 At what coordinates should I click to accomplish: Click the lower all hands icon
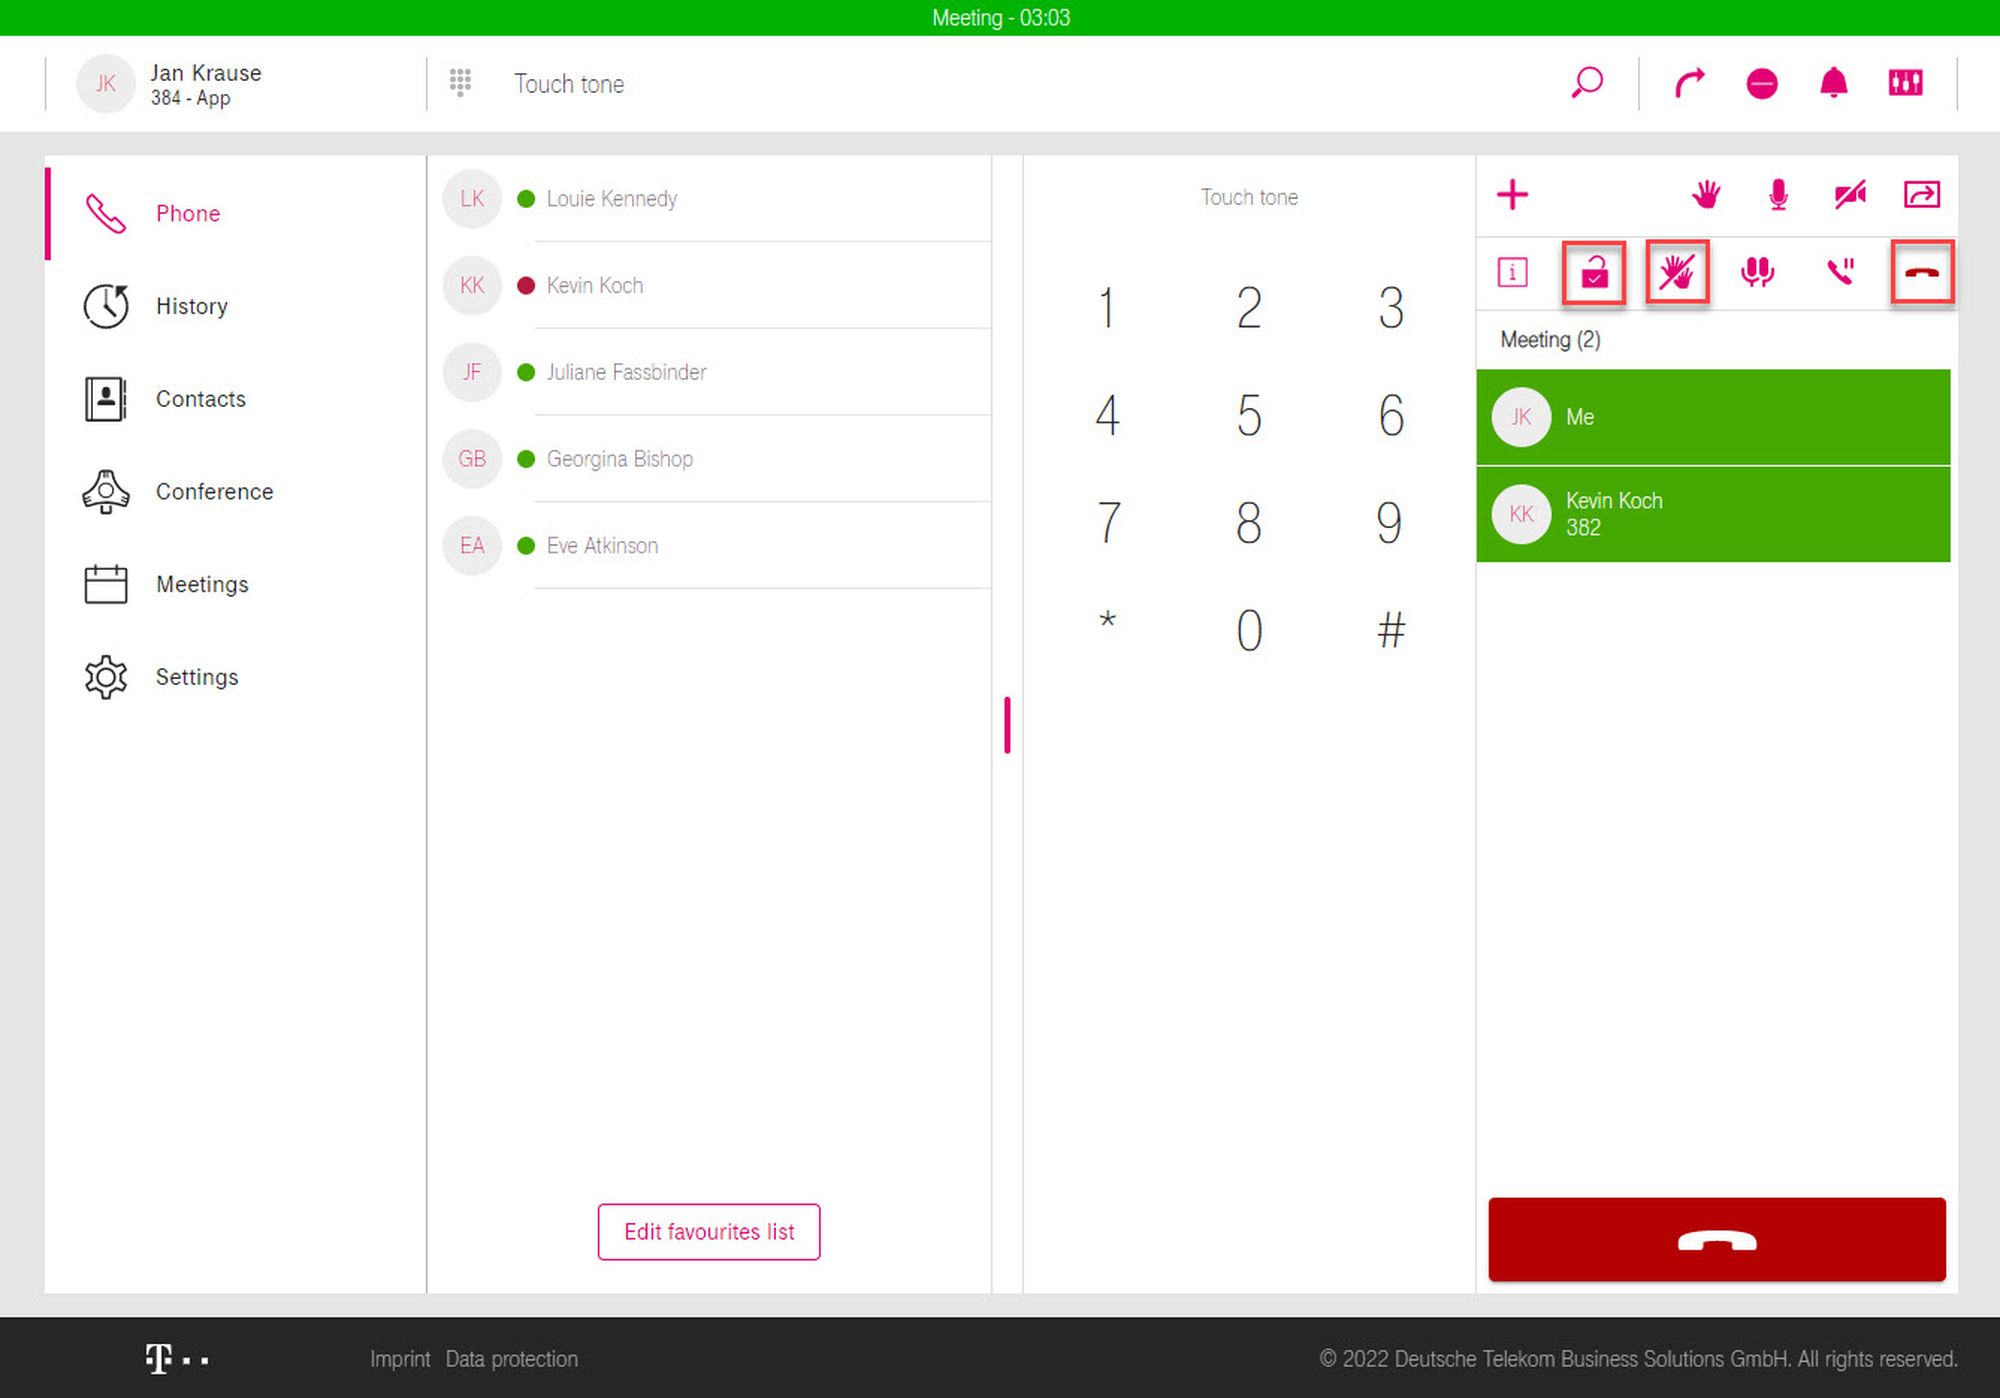coord(1677,272)
